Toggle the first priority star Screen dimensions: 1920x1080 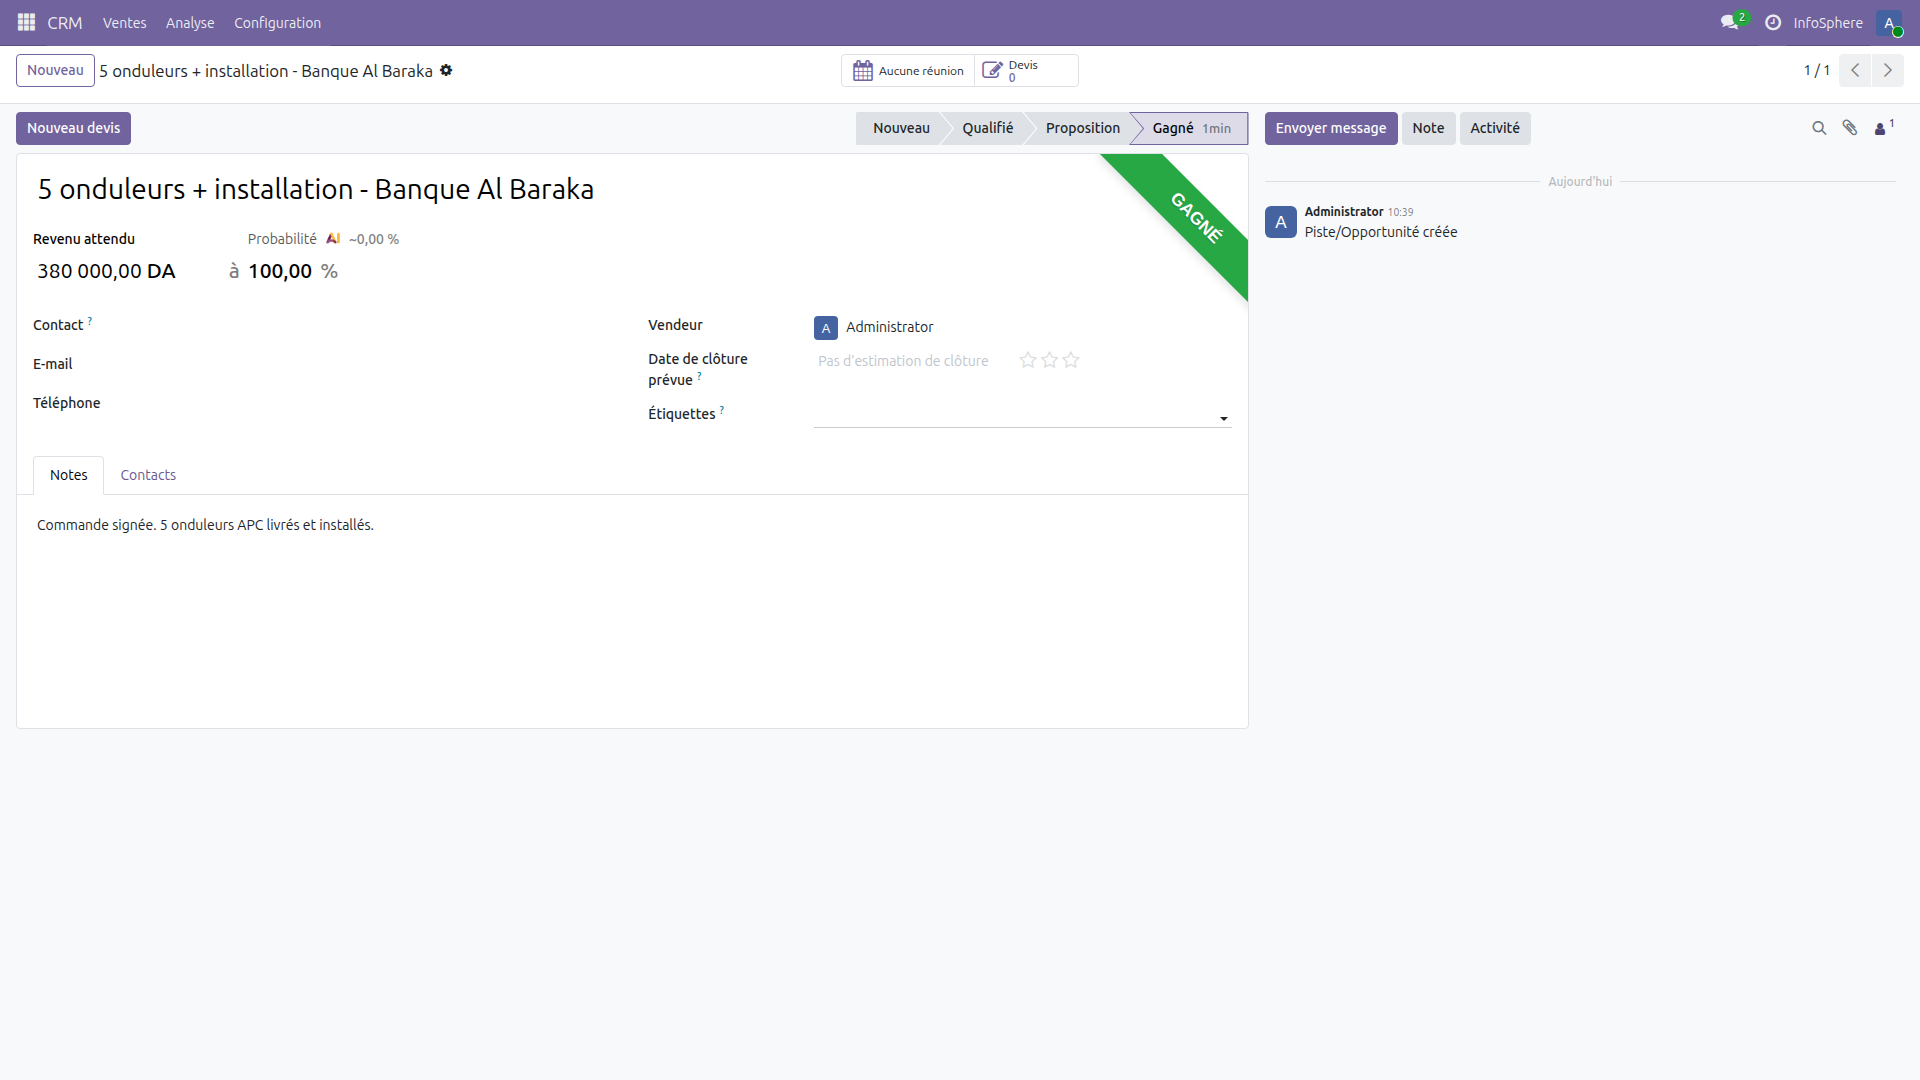pyautogui.click(x=1027, y=360)
